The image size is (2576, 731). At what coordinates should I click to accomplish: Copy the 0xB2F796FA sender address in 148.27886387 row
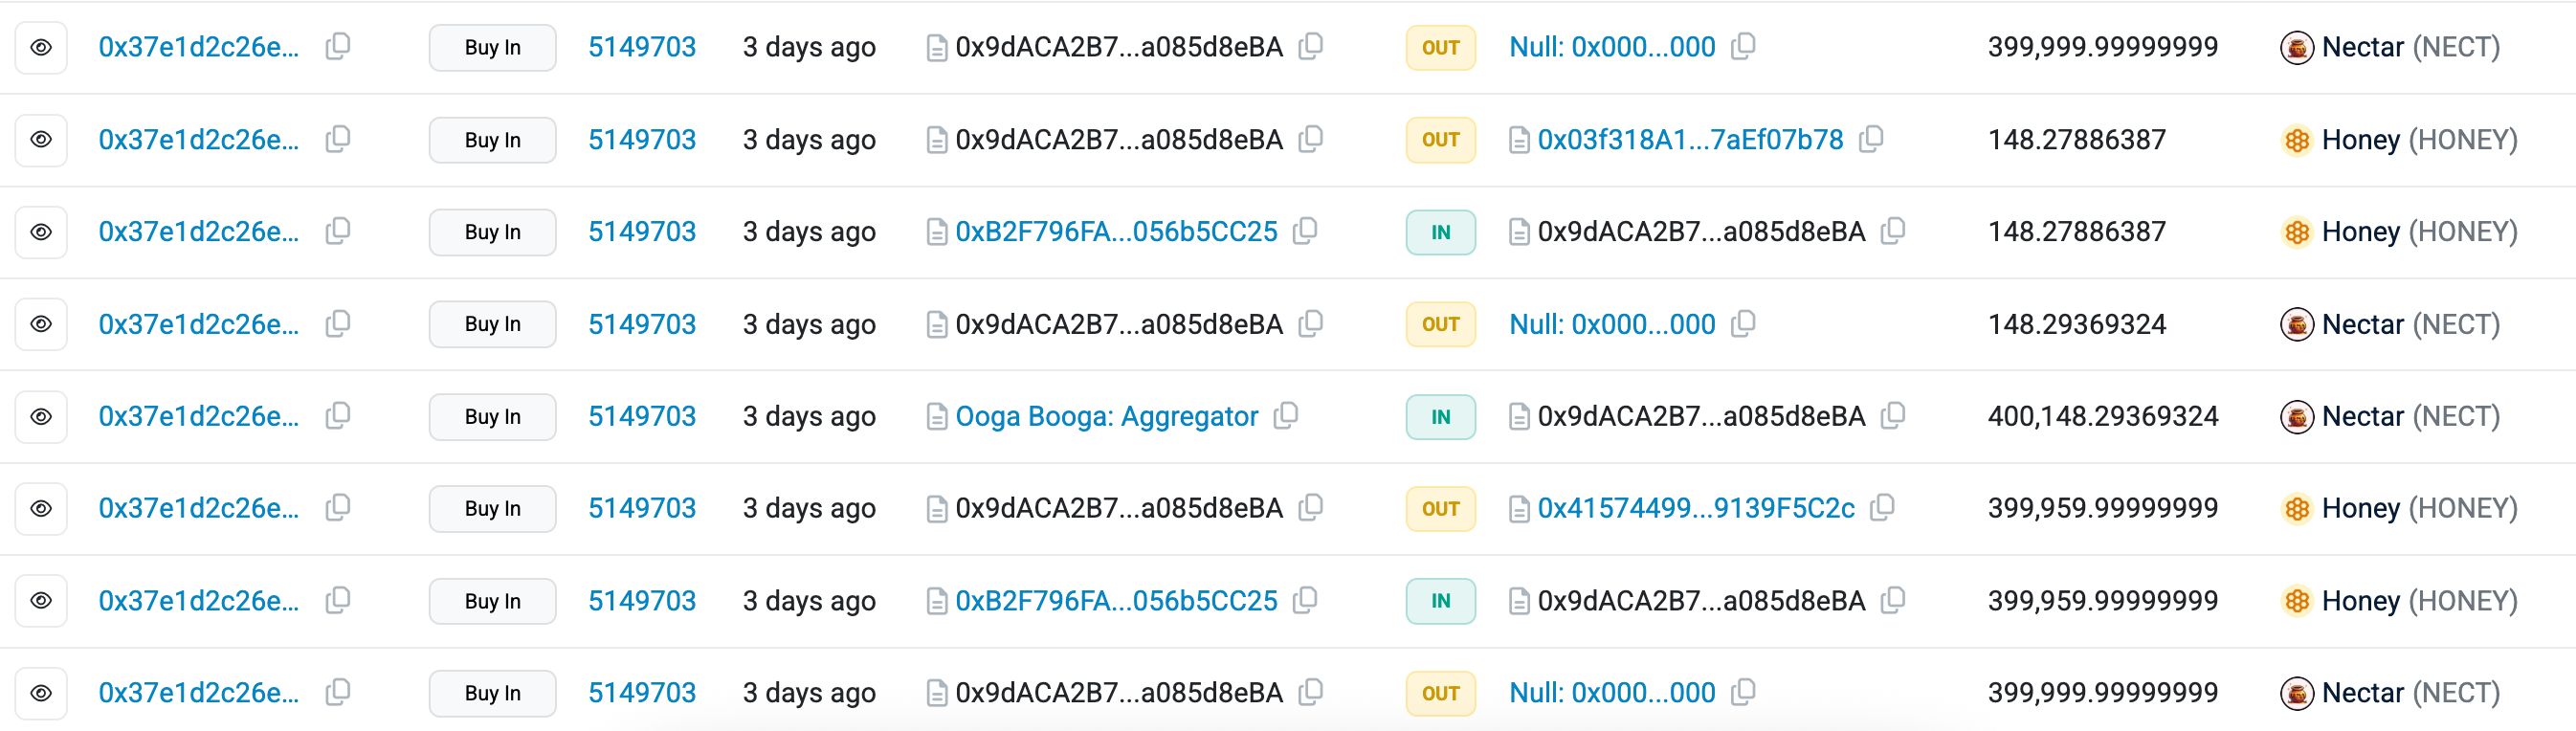coord(1305,231)
